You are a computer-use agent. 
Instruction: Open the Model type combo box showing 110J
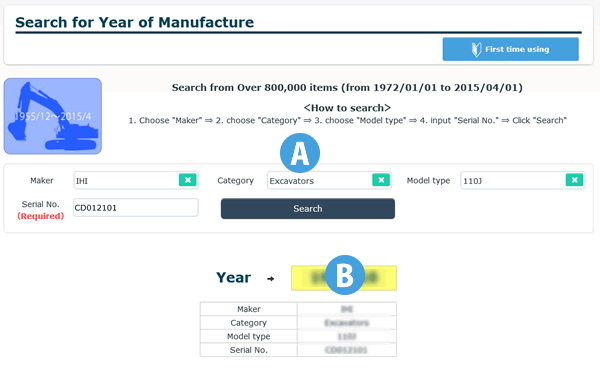(523, 180)
